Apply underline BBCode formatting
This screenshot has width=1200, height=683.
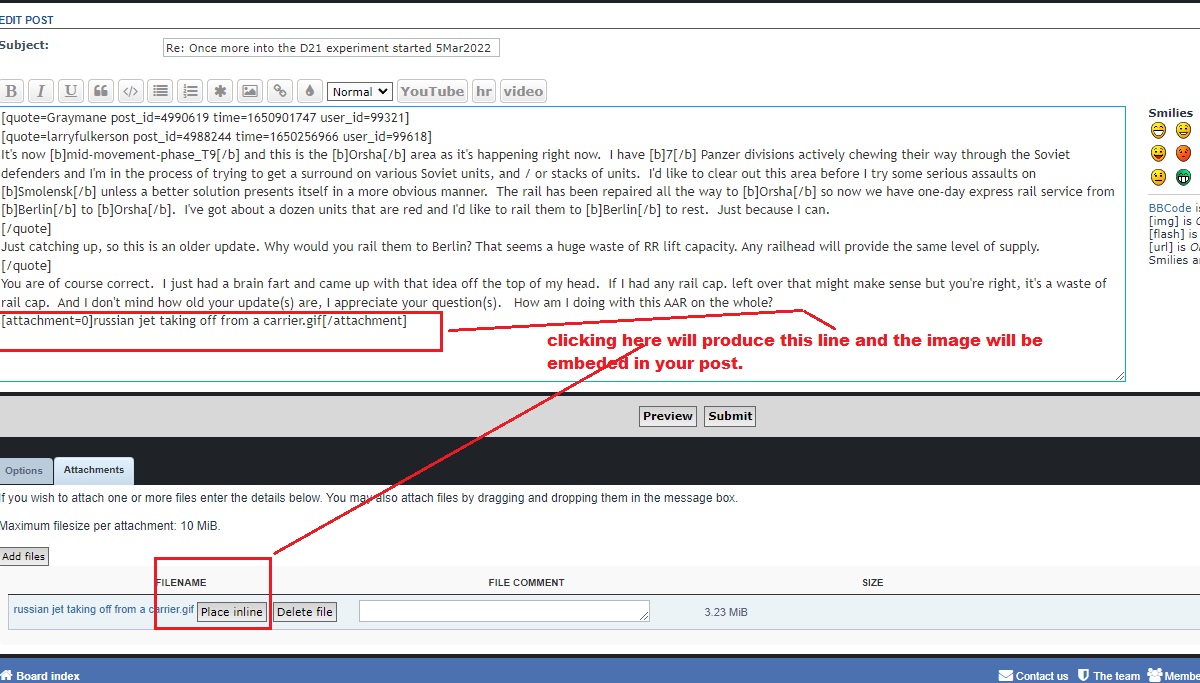[70, 91]
